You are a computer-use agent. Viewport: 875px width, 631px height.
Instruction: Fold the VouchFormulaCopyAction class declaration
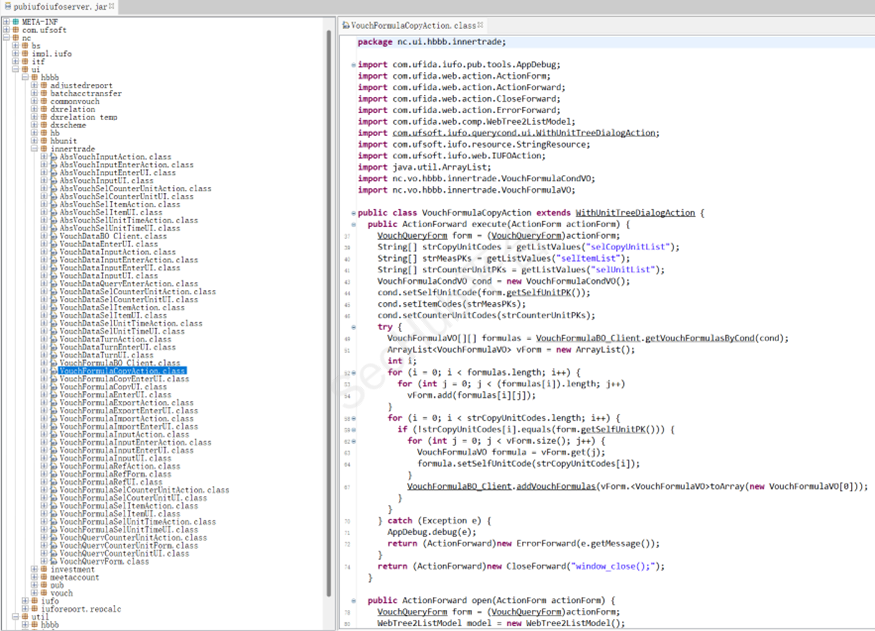(x=353, y=213)
